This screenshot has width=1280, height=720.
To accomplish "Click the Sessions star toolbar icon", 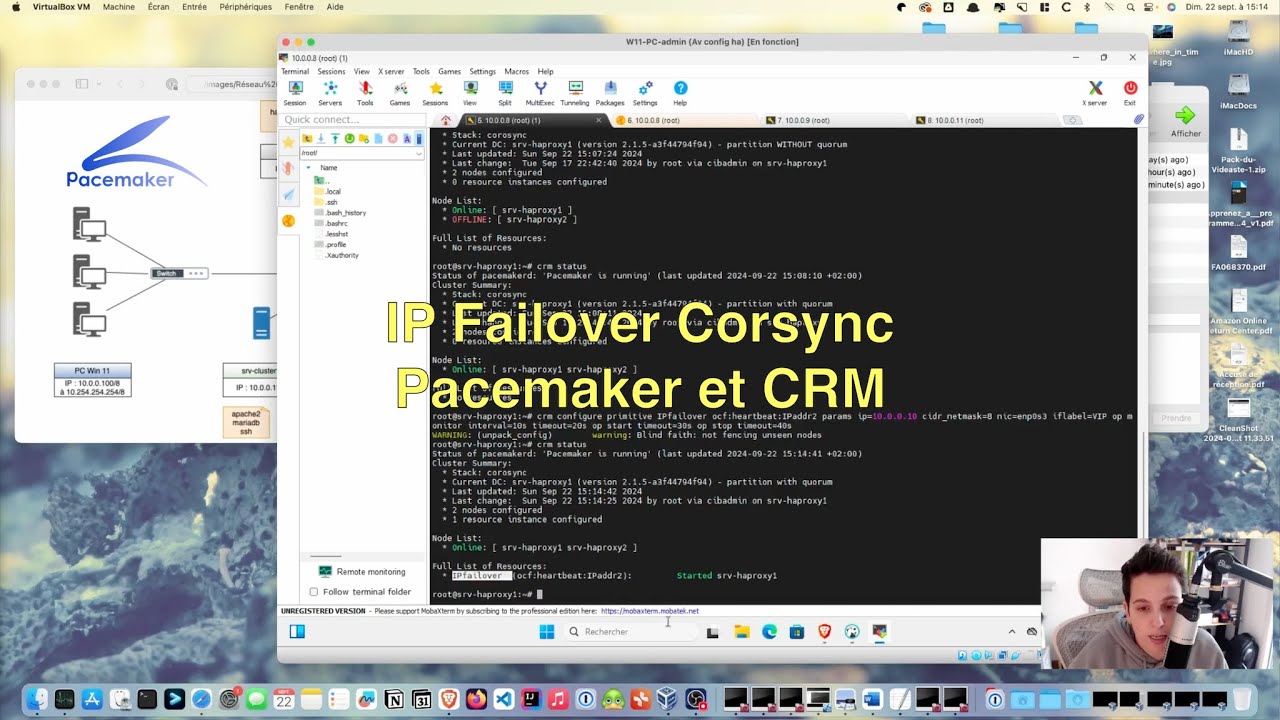I will (435, 93).
